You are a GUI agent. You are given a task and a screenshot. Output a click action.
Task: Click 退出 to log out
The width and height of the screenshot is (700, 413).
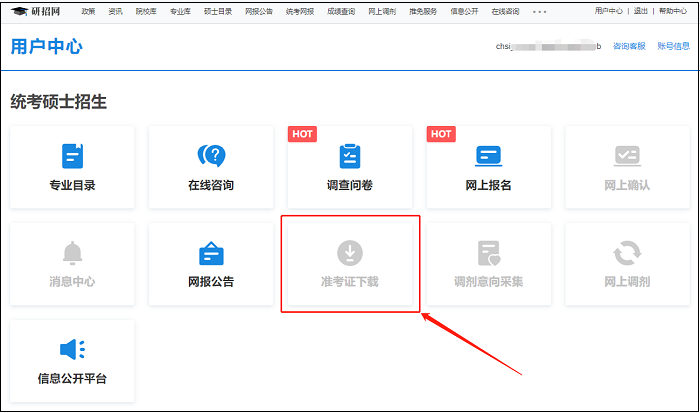[641, 11]
